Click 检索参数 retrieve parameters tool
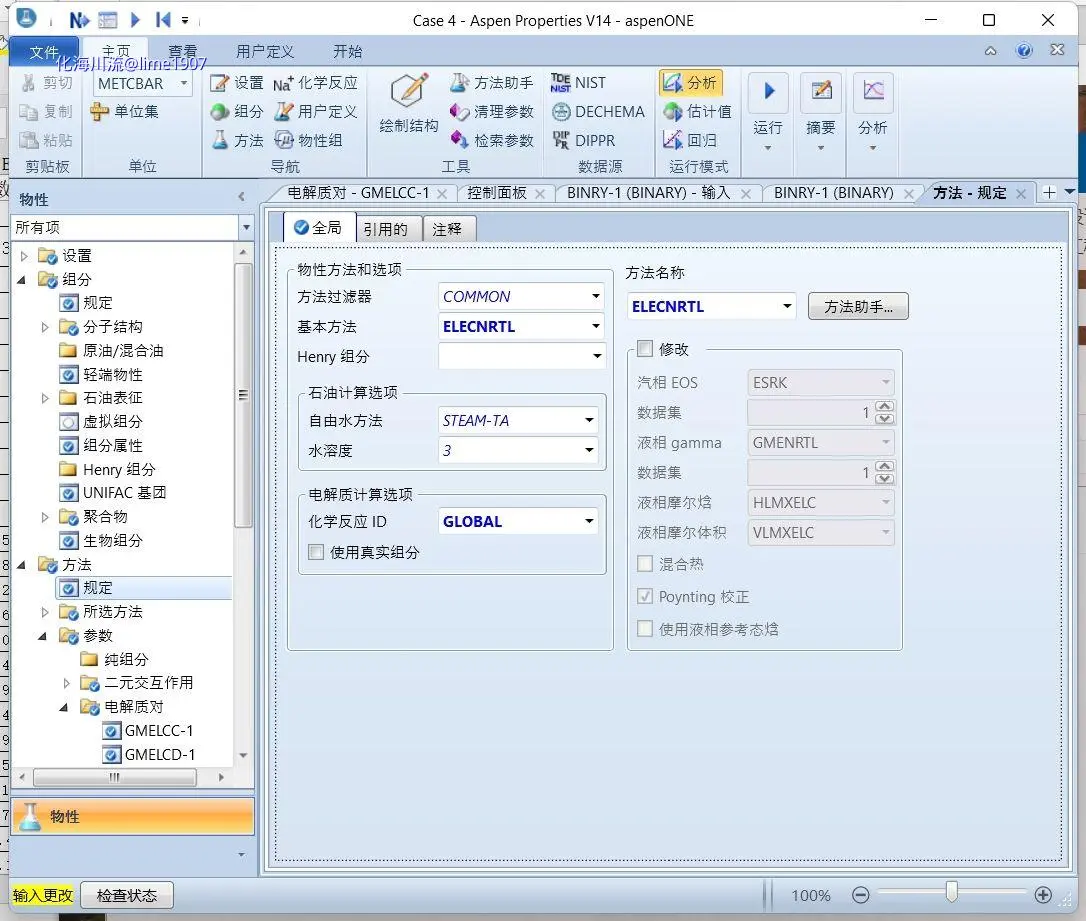Viewport: 1086px width, 921px height. (x=492, y=141)
